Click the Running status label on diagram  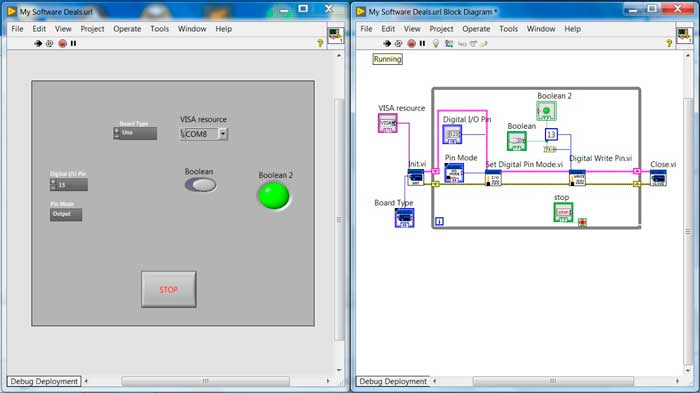coord(388,59)
